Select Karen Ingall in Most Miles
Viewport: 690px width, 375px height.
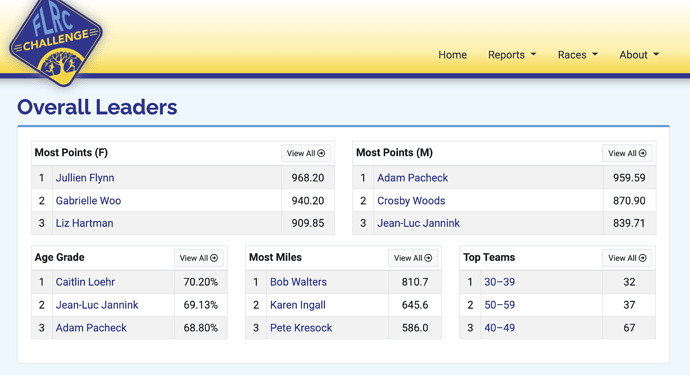[x=297, y=305]
